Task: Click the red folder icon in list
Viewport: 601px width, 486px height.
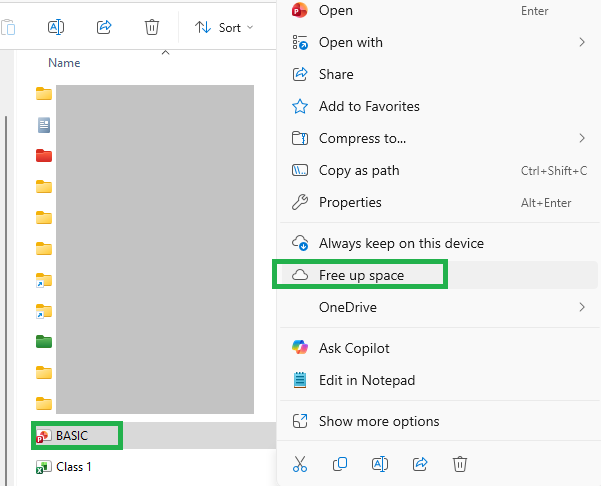Action: (44, 156)
